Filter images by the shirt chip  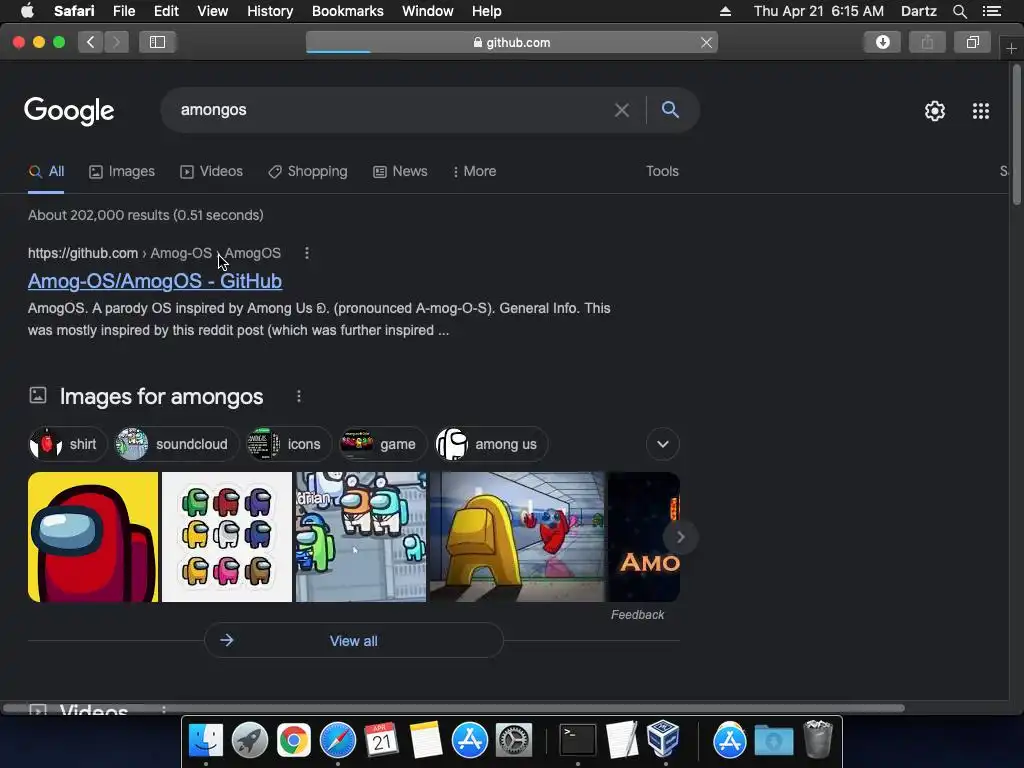[67, 444]
